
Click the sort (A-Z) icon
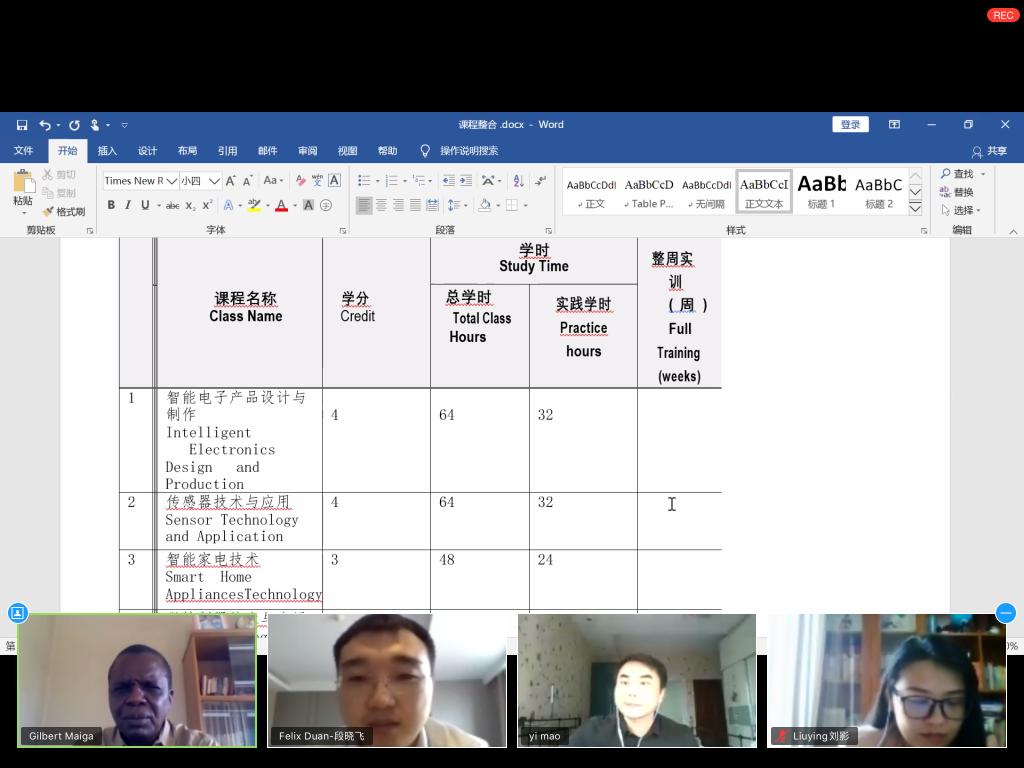point(518,181)
